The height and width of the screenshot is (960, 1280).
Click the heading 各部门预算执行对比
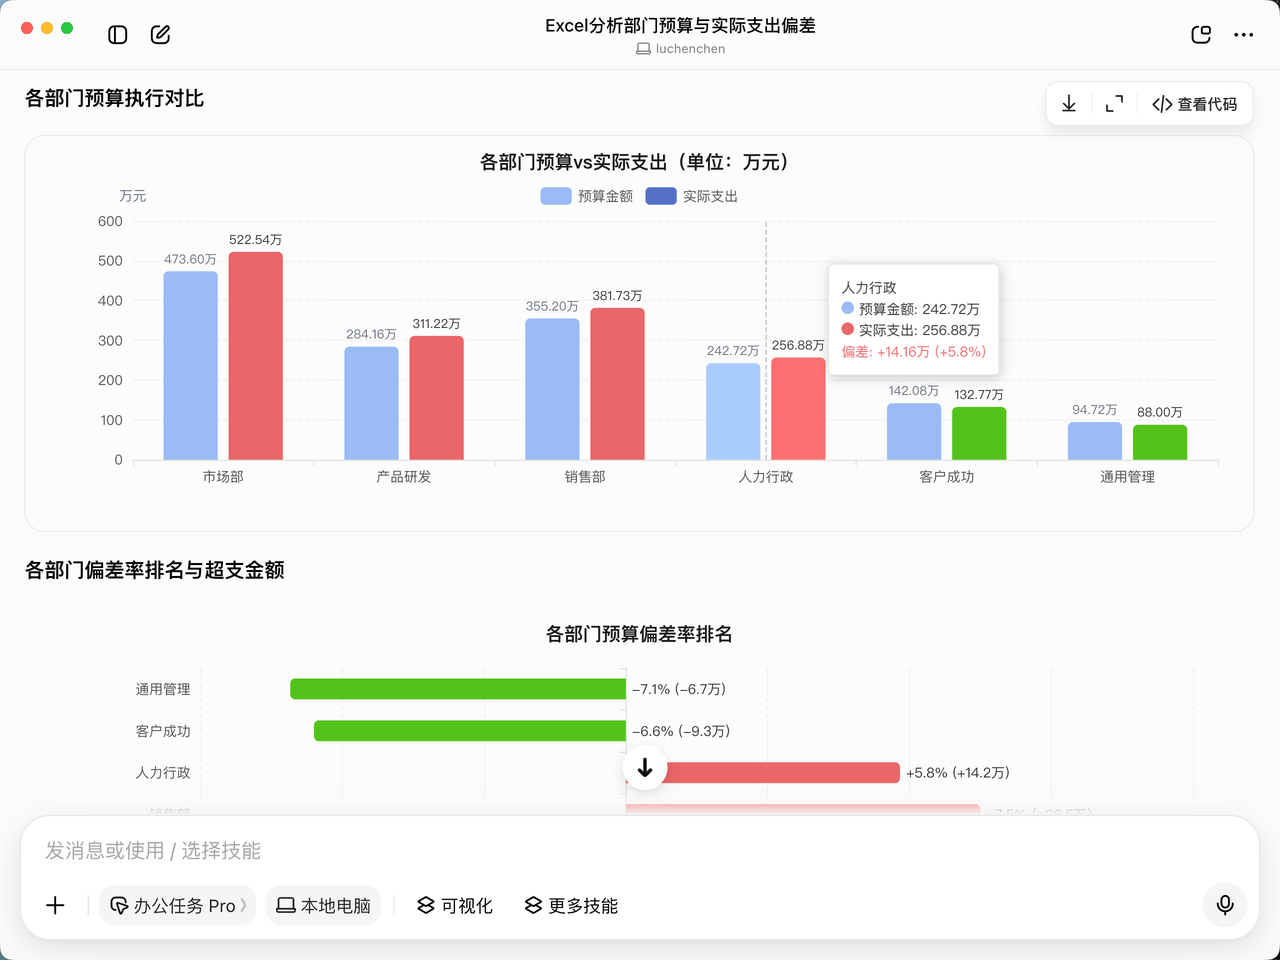coord(114,98)
